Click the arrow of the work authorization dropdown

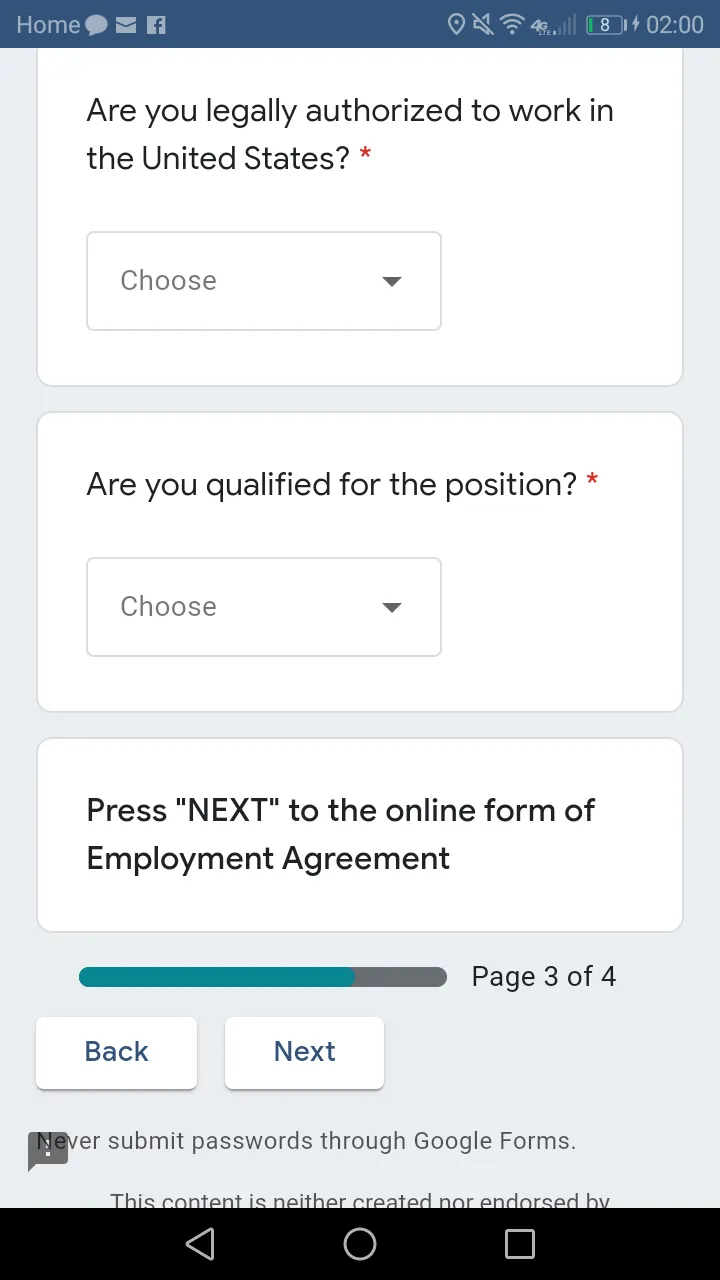[392, 282]
